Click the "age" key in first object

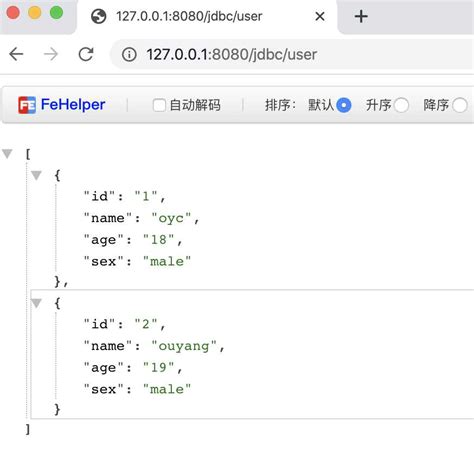pos(103,240)
